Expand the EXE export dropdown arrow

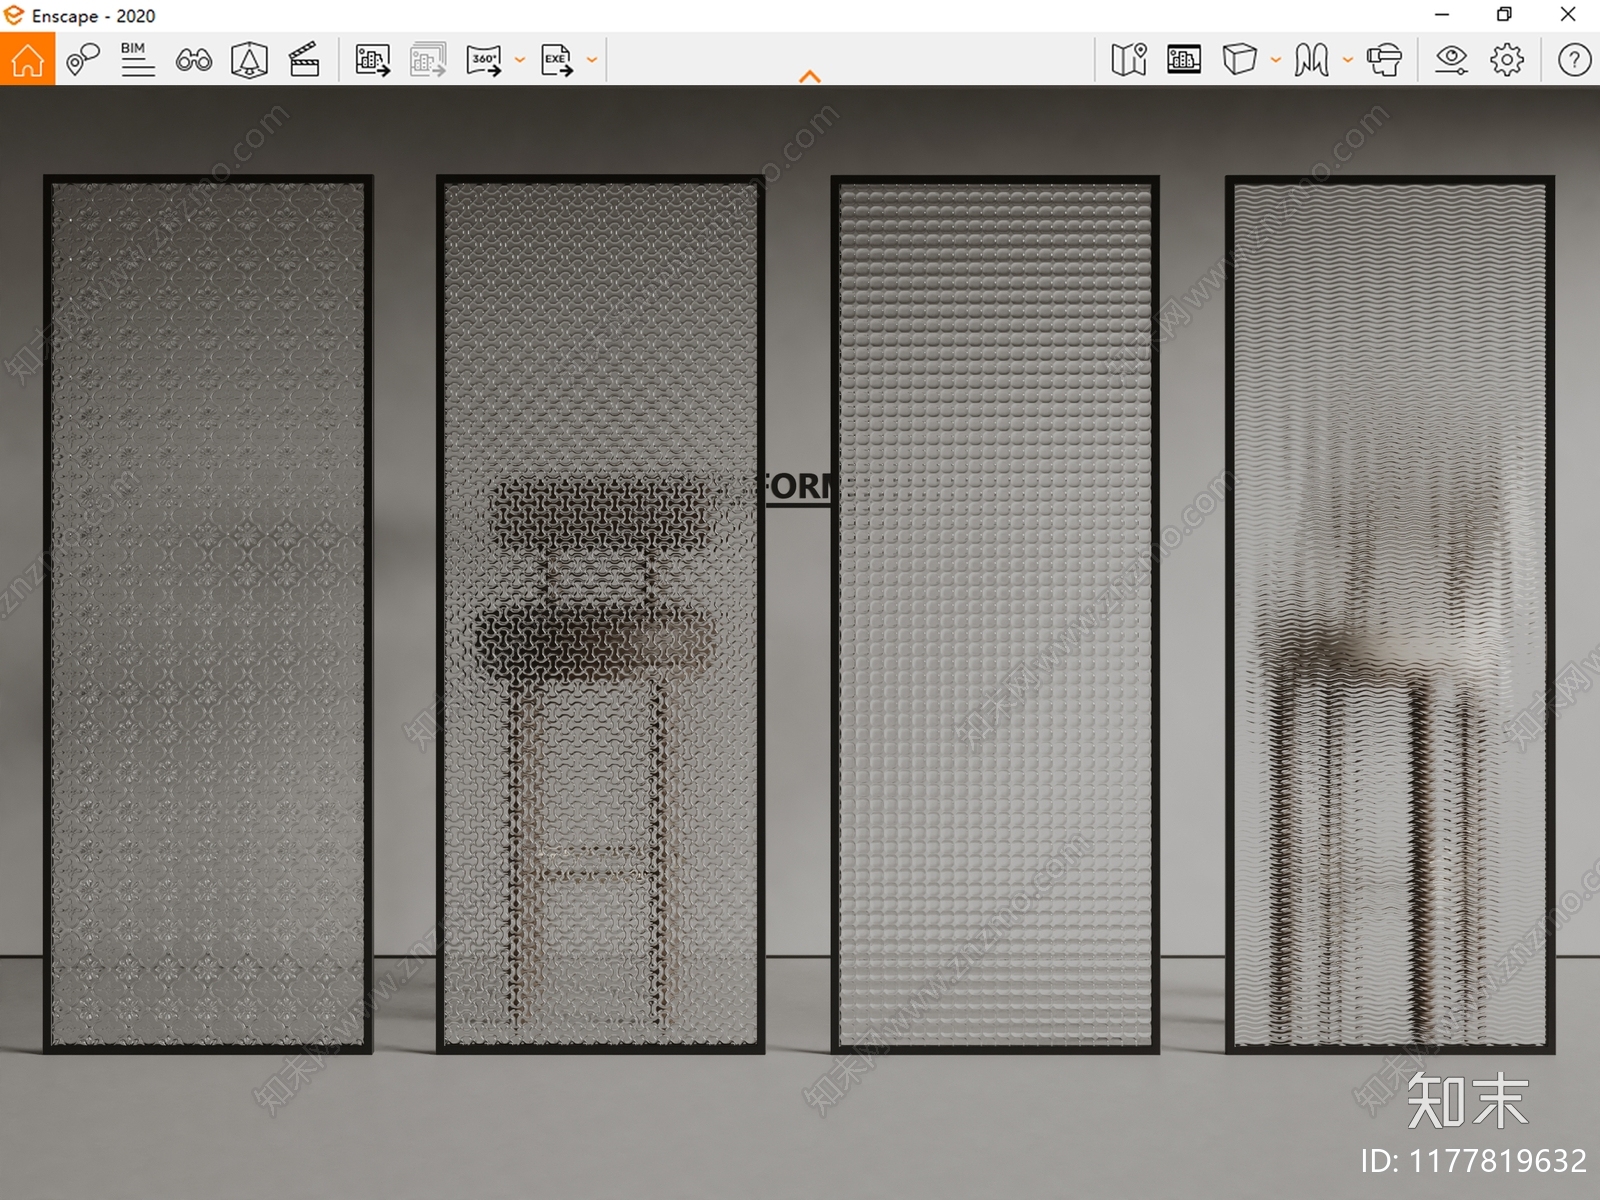592,60
